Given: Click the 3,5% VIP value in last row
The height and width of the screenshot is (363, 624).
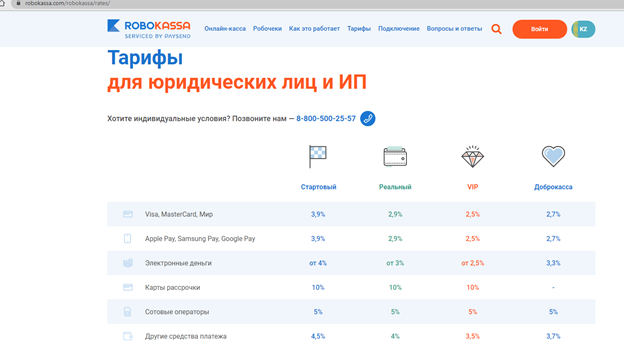Looking at the screenshot, I should tap(472, 336).
